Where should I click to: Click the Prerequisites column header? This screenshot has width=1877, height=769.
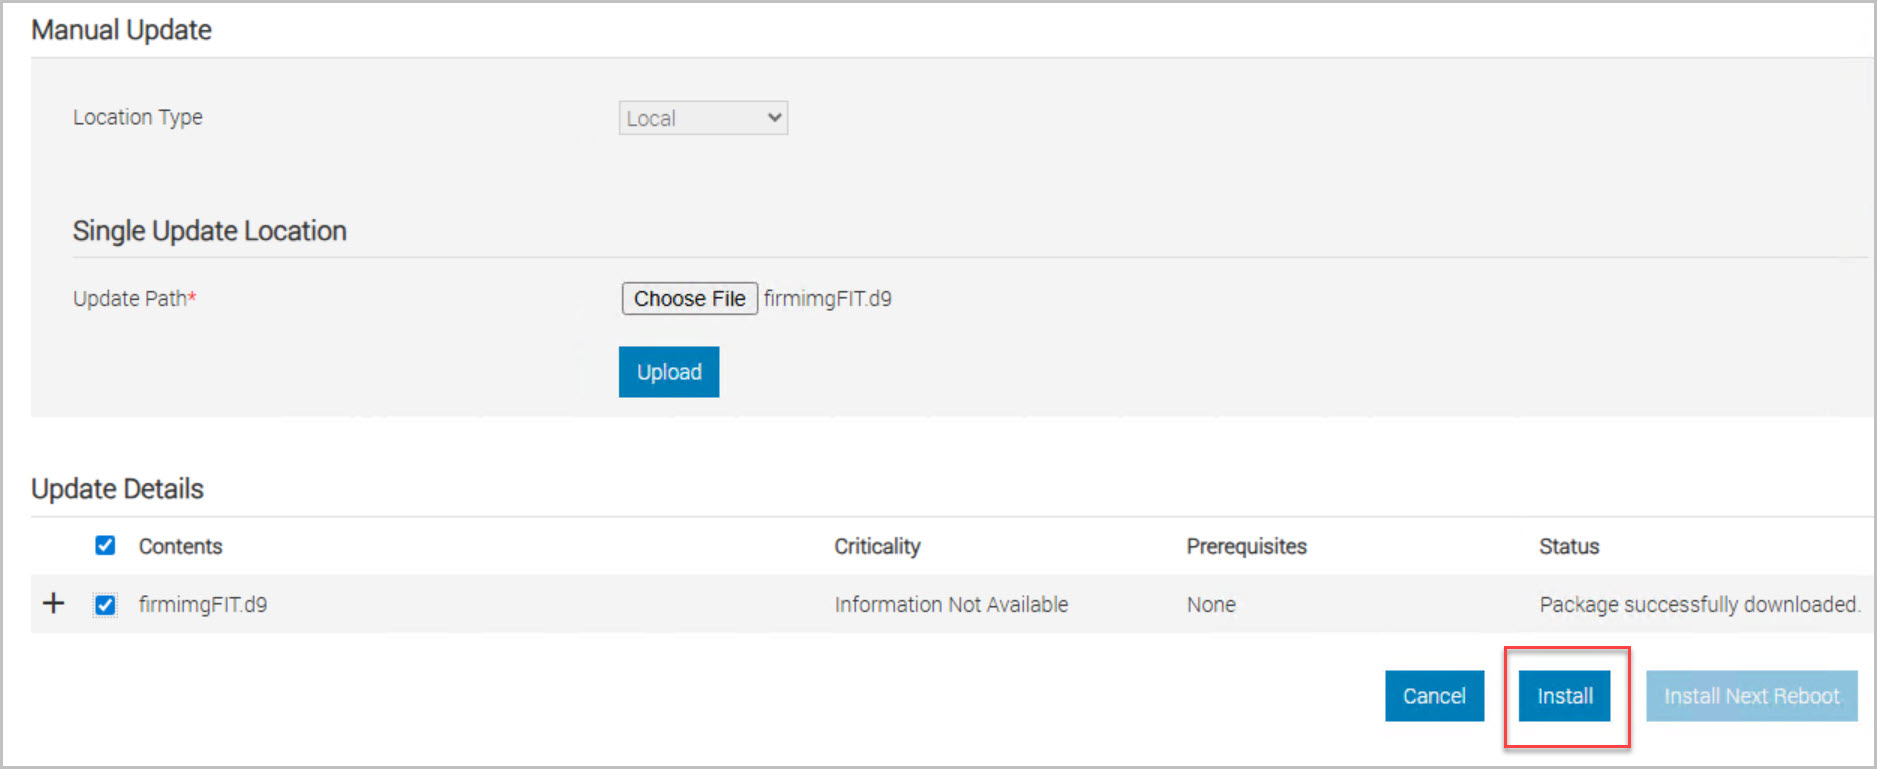[1246, 546]
